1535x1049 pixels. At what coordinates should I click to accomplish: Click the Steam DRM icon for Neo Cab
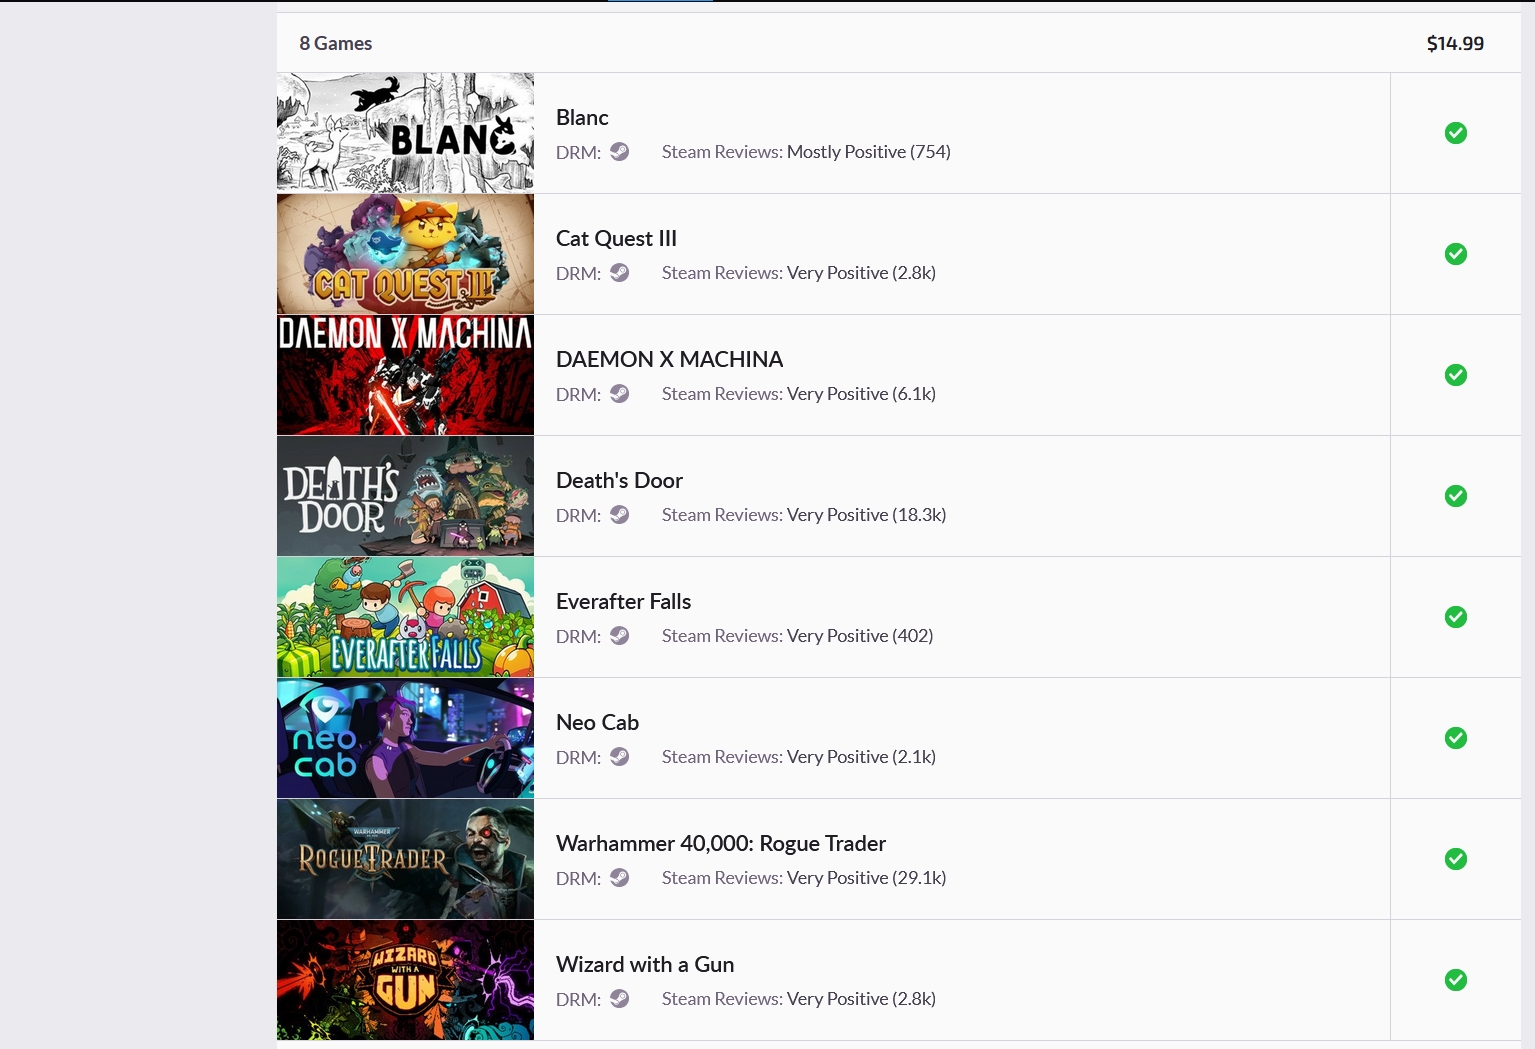point(620,757)
